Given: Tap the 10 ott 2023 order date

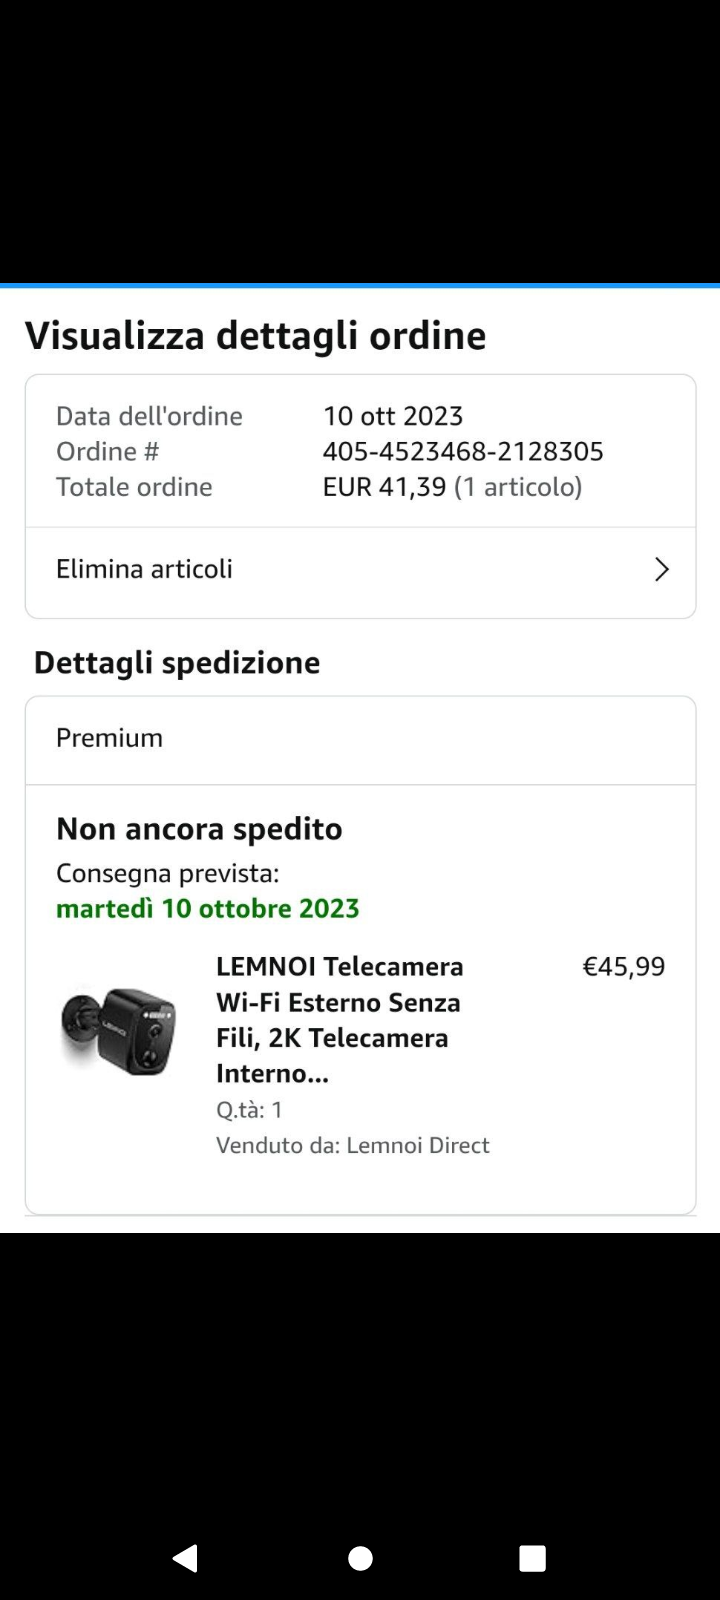Looking at the screenshot, I should tap(393, 416).
